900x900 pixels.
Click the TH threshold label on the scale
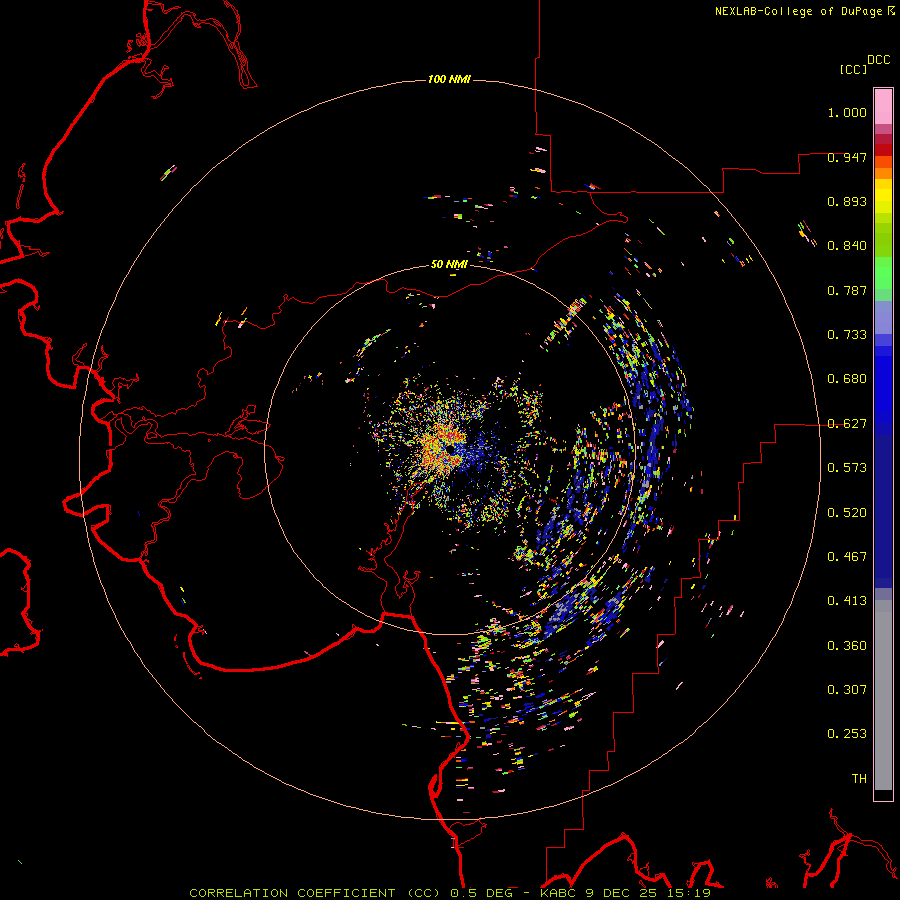[859, 779]
